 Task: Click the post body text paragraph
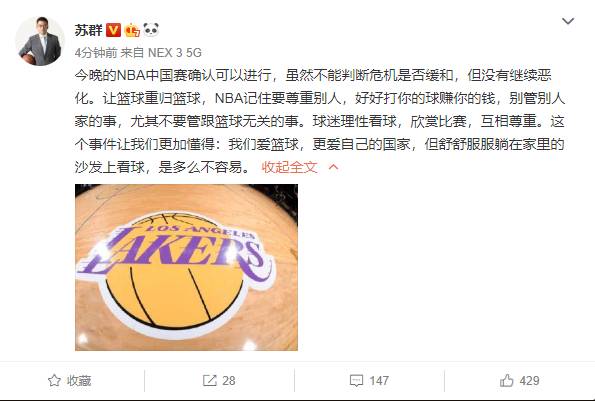pos(320,121)
